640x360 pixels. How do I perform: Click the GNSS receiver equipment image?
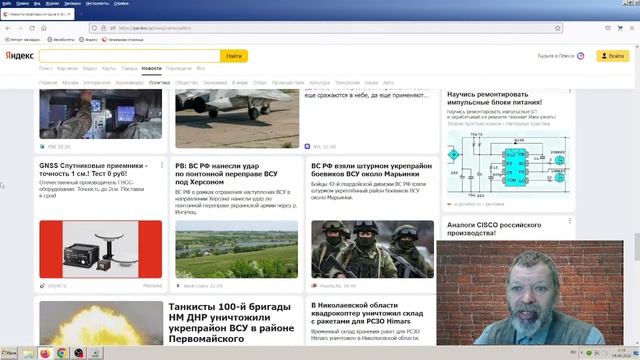[x=100, y=249]
